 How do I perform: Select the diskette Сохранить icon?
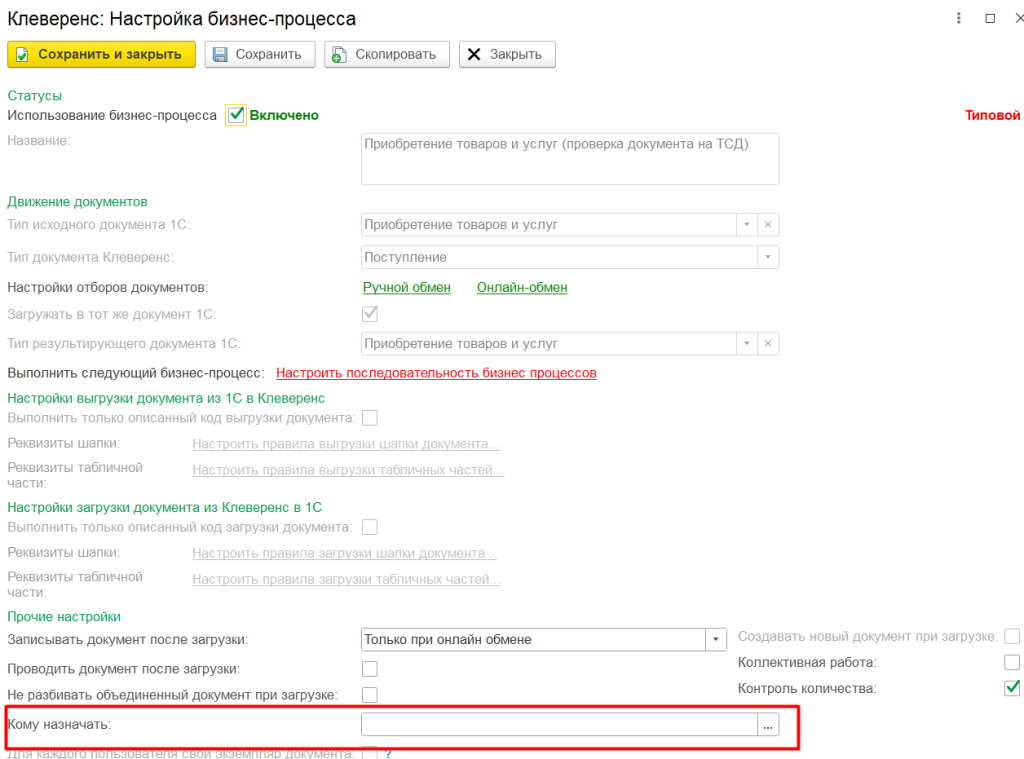point(221,54)
